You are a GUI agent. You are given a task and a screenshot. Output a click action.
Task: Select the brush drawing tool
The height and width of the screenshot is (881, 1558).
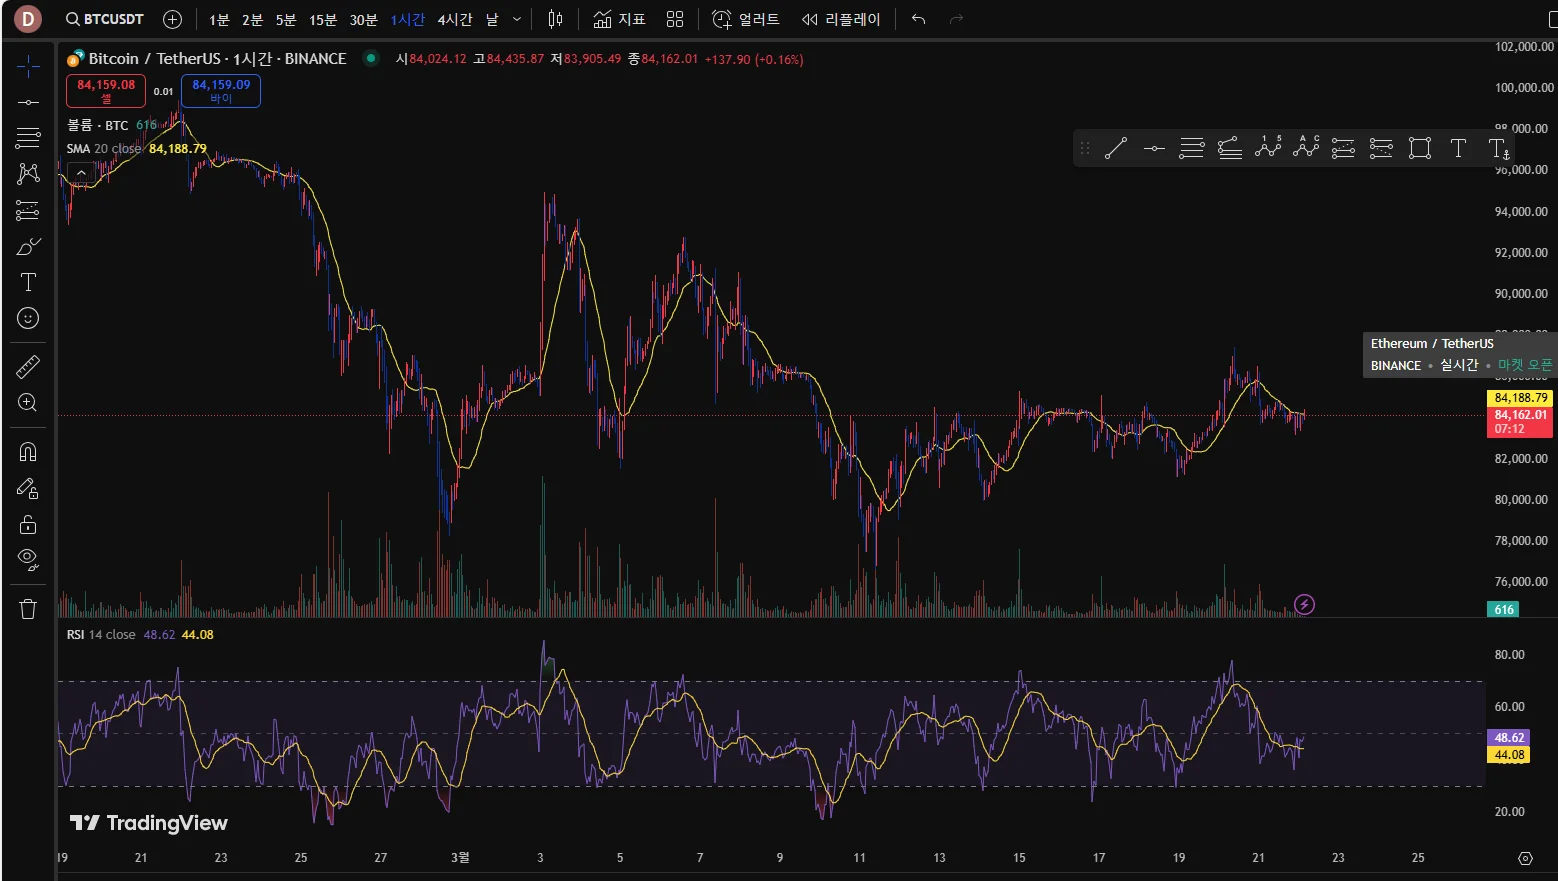point(28,246)
